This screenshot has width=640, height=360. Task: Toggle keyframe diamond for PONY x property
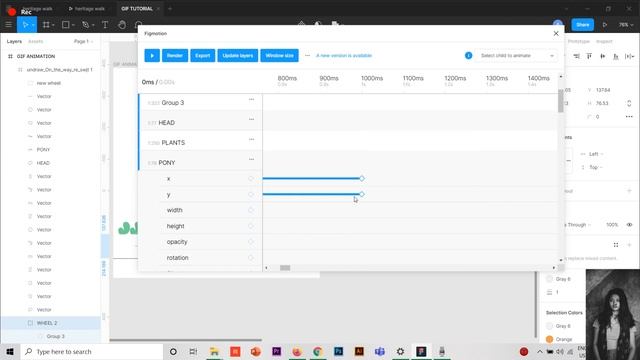pos(251,179)
